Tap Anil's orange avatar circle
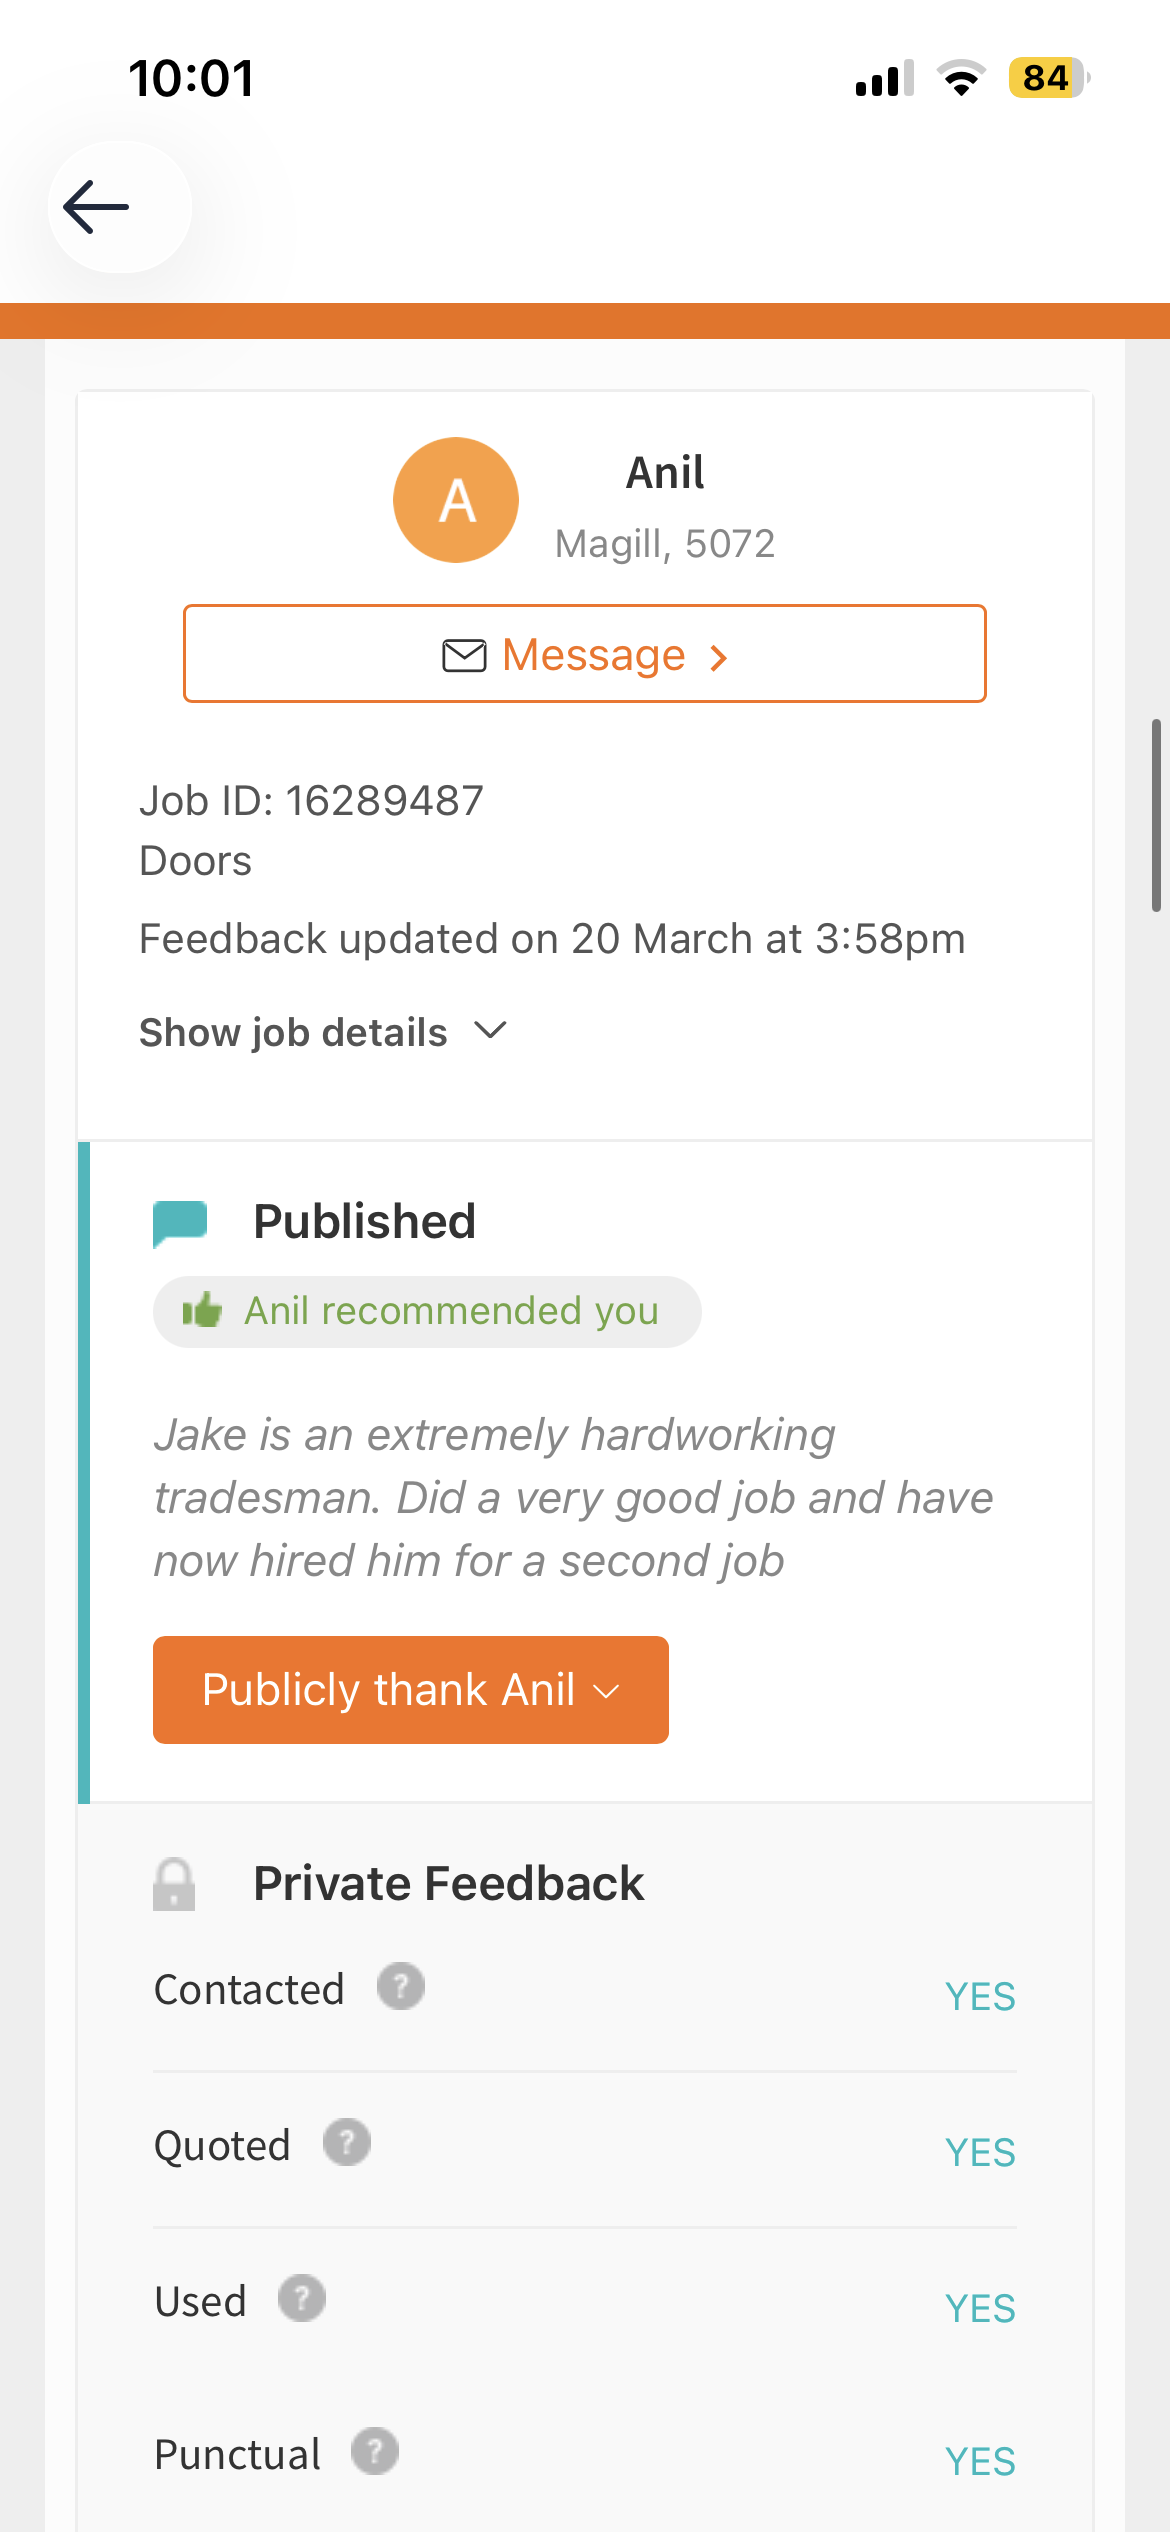The width and height of the screenshot is (1170, 2532). tap(456, 500)
